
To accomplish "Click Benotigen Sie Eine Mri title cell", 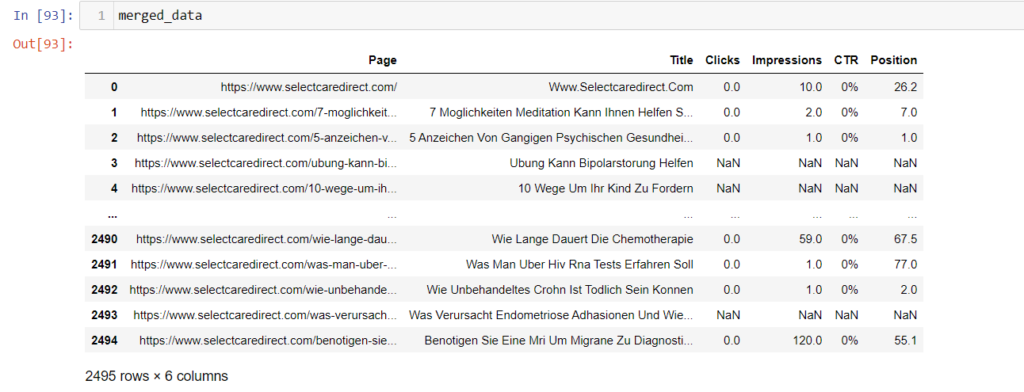I will click(x=559, y=340).
